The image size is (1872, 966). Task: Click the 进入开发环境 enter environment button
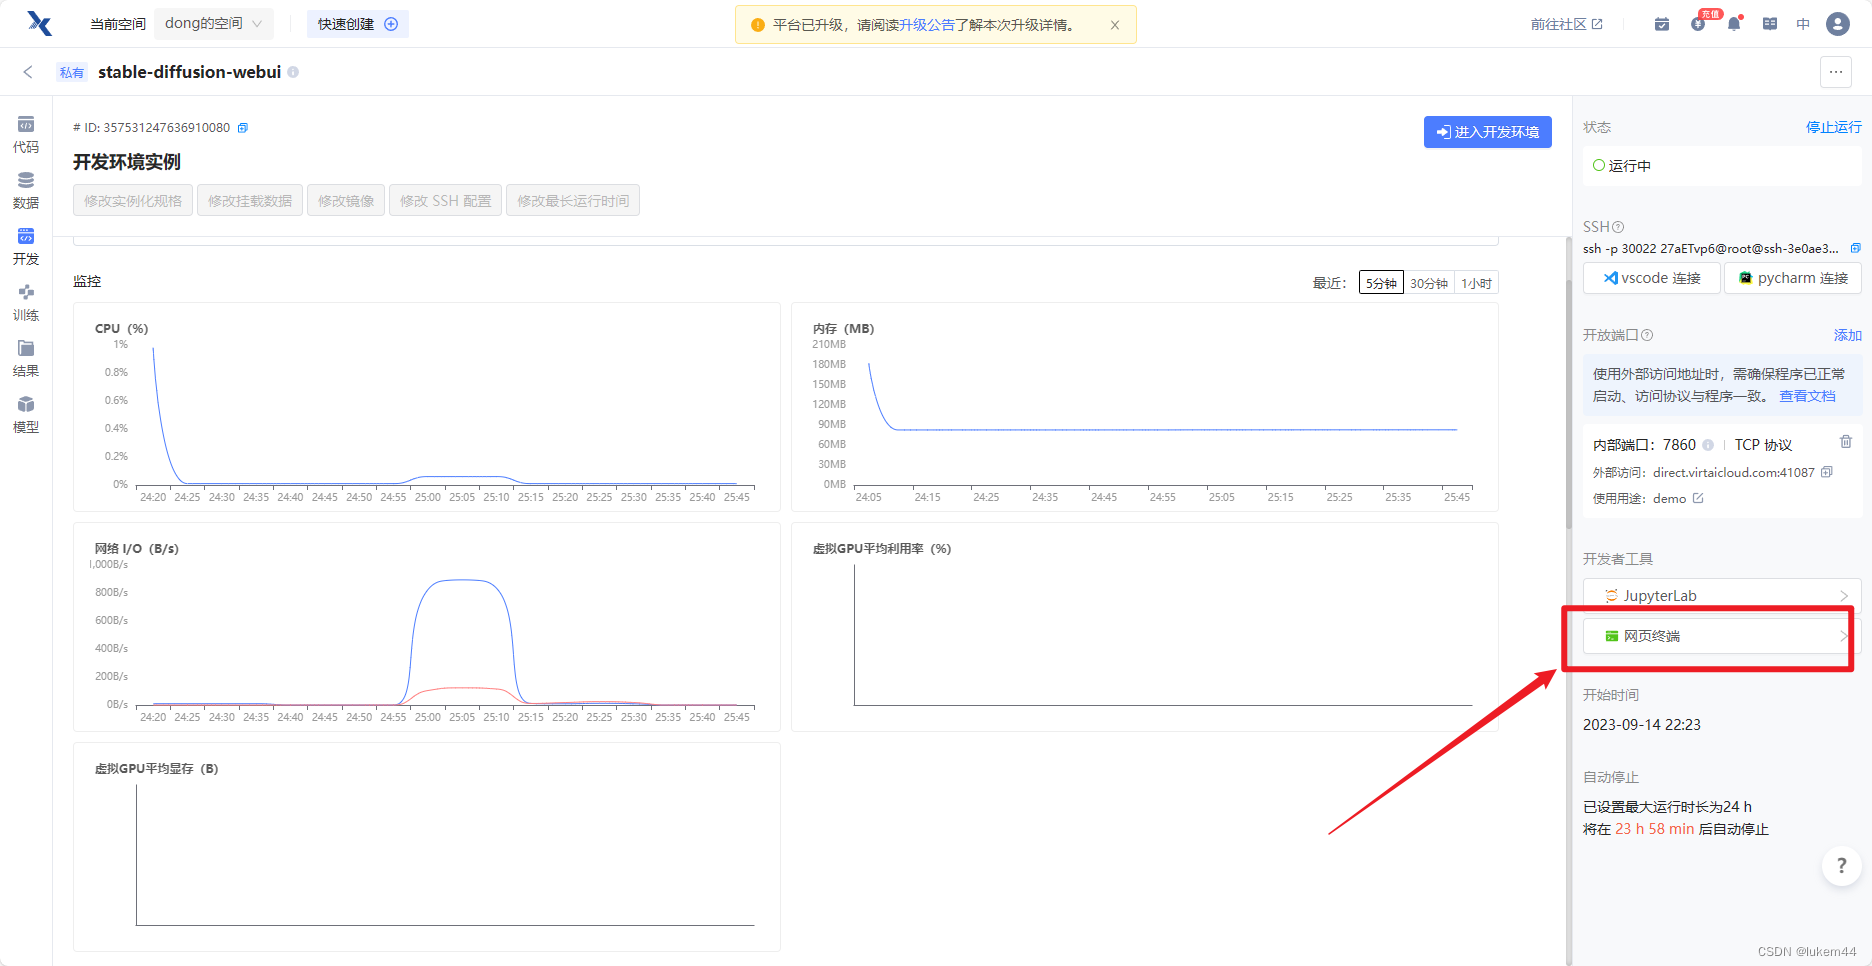pyautogui.click(x=1487, y=132)
